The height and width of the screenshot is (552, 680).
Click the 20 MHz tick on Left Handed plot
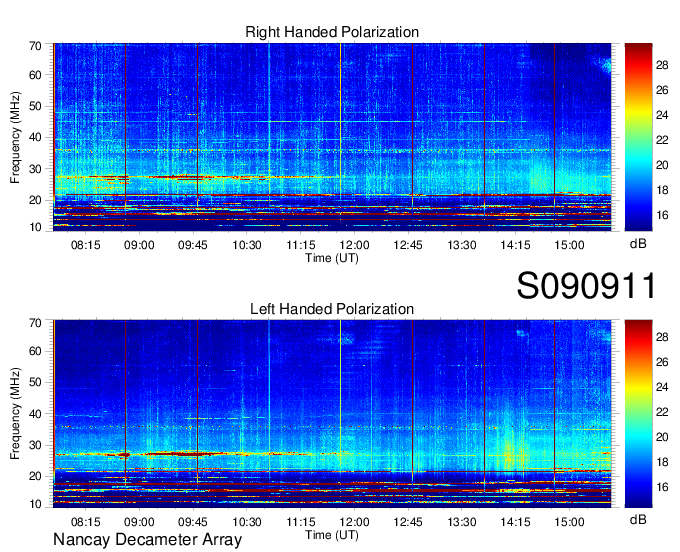[35, 477]
